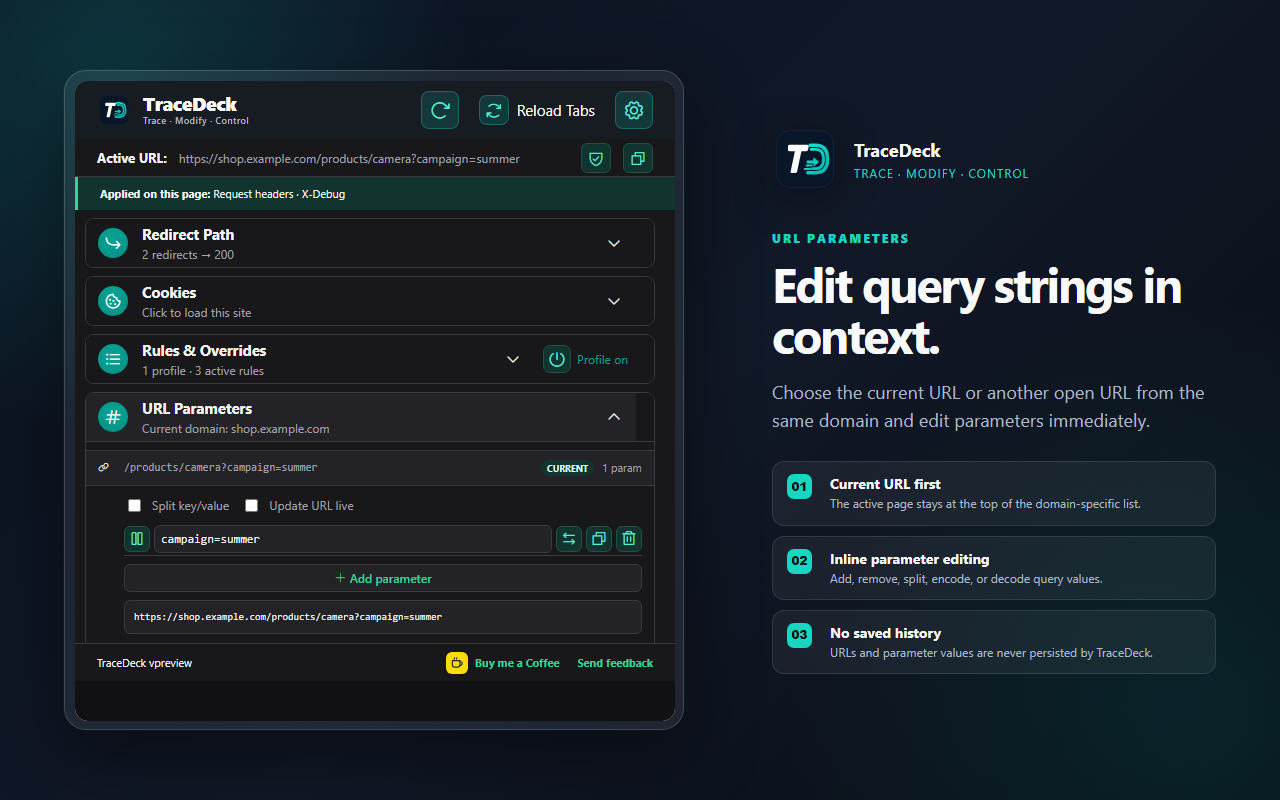This screenshot has width=1280, height=800.
Task: Click the swap arrows icon for campaign parameter
Action: coord(569,539)
